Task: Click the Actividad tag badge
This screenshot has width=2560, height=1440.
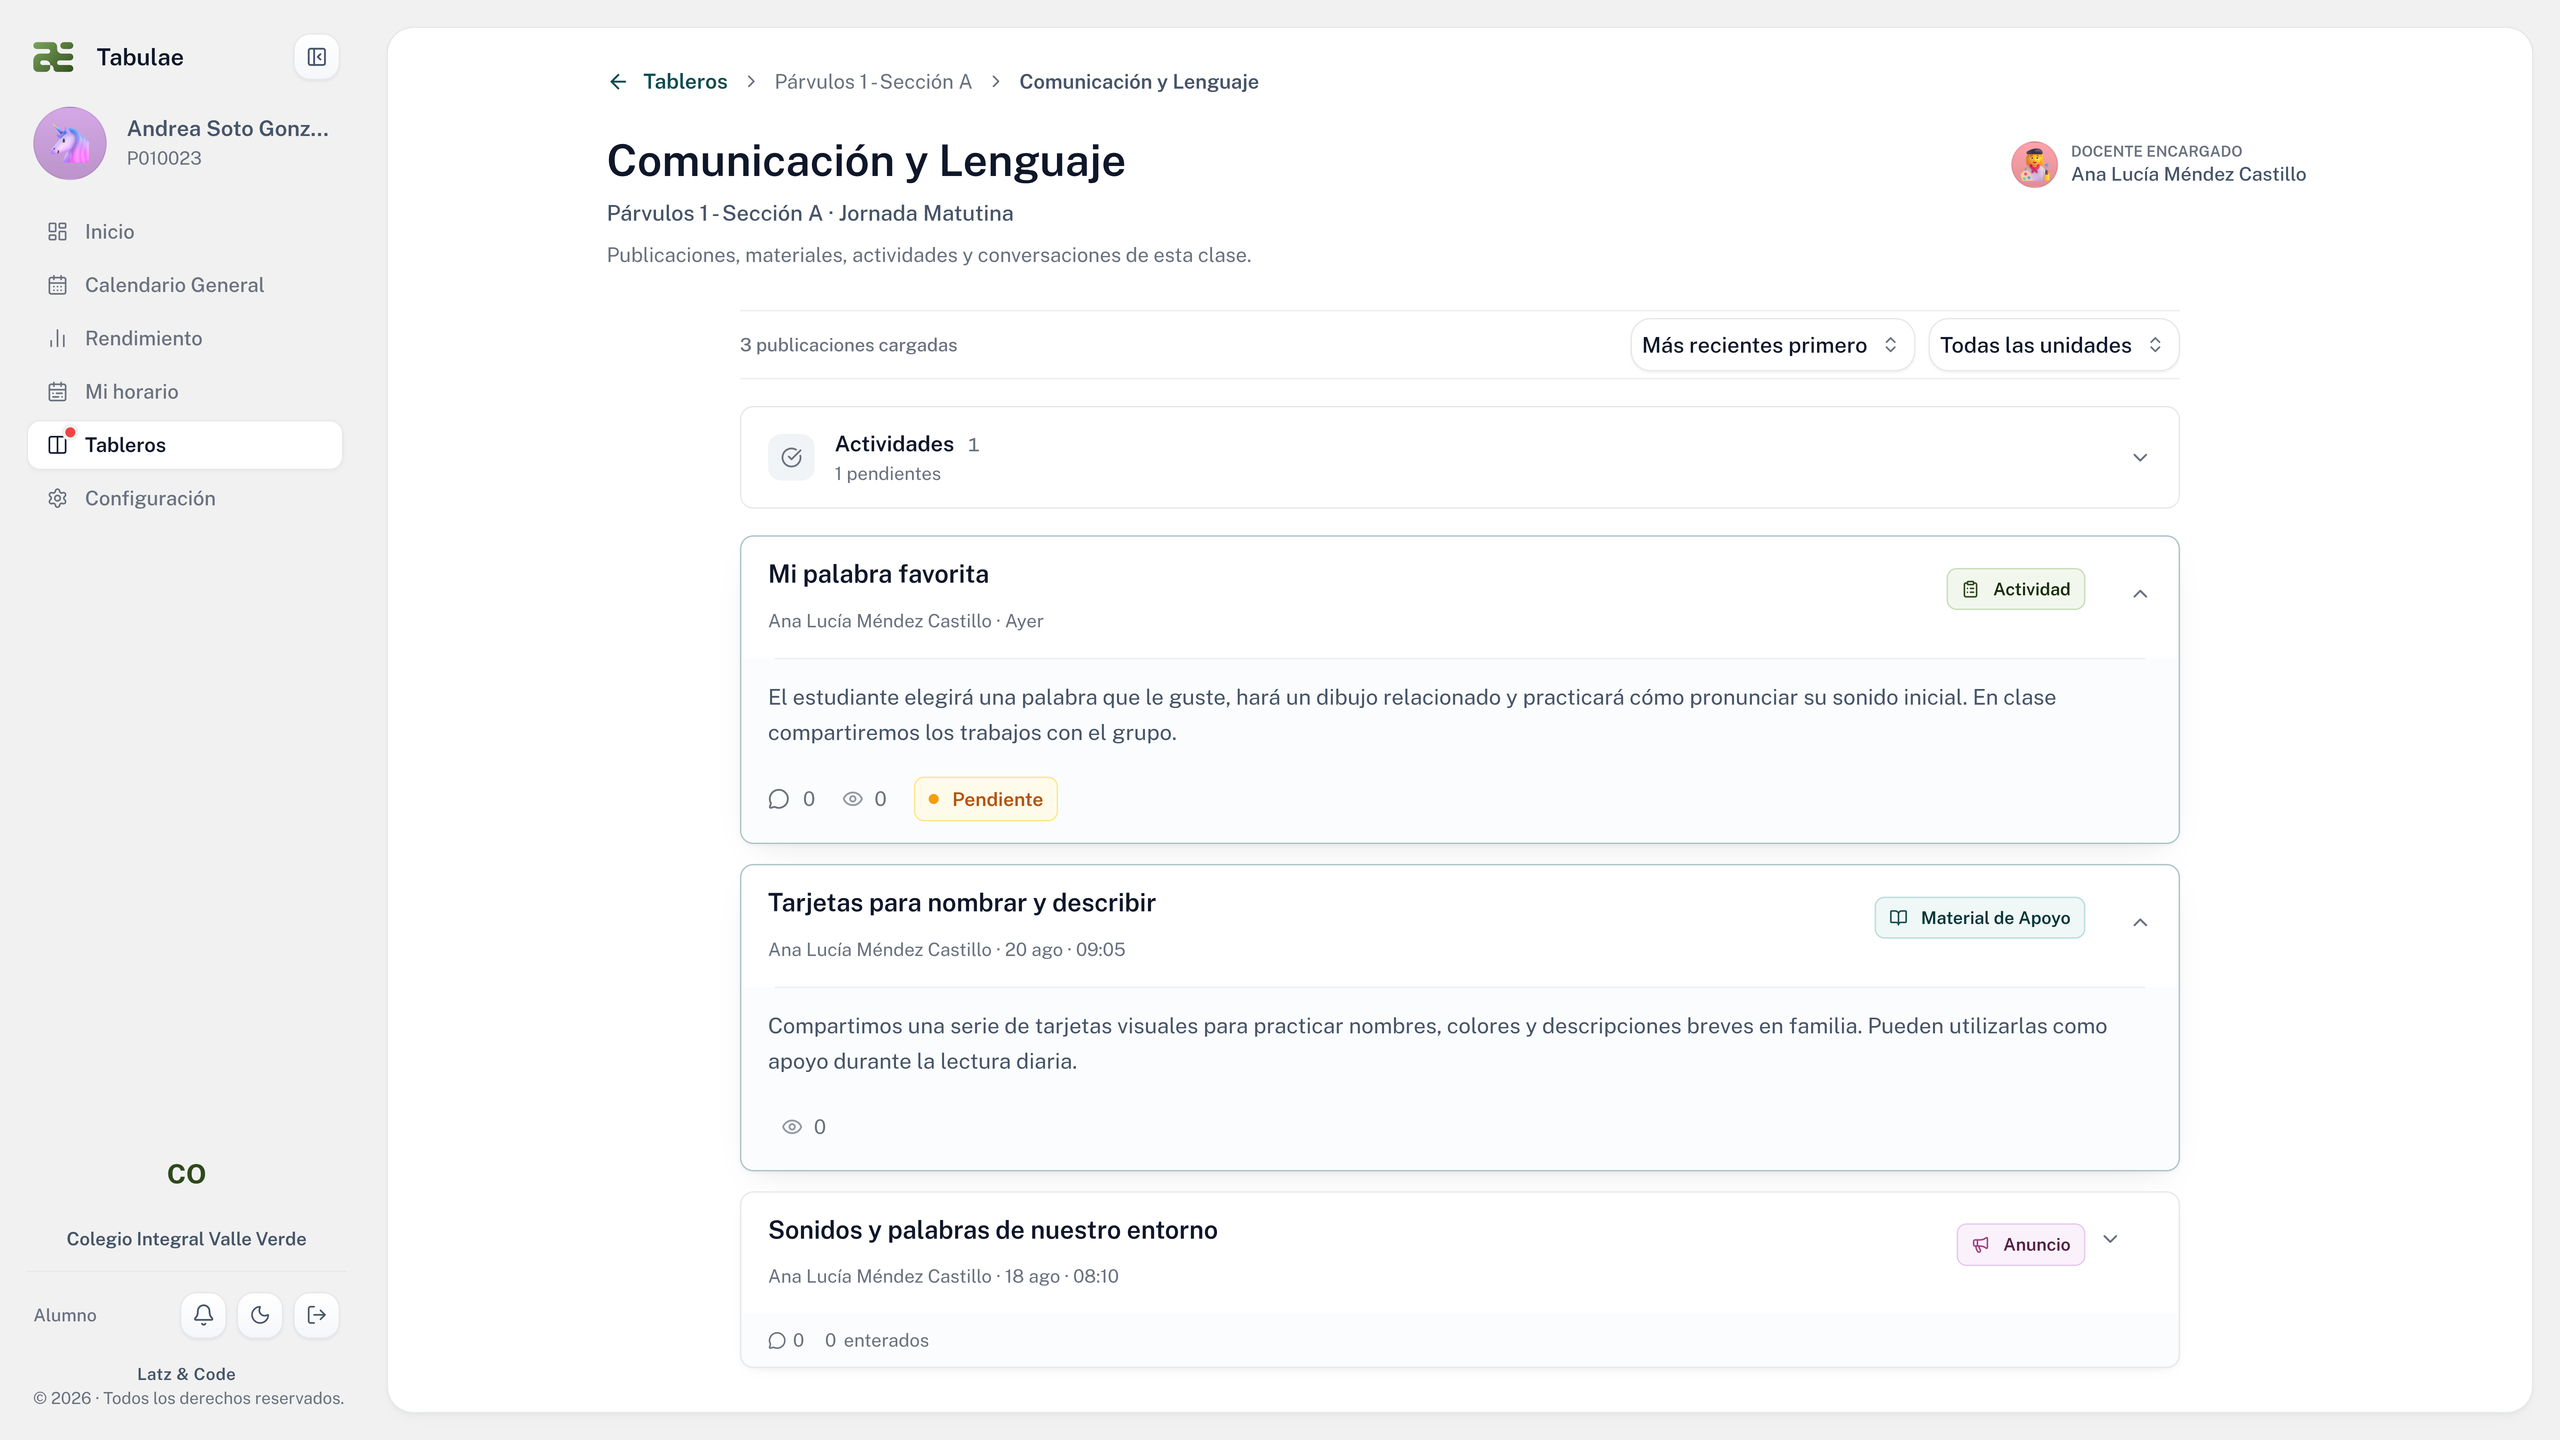Action: pos(2015,589)
